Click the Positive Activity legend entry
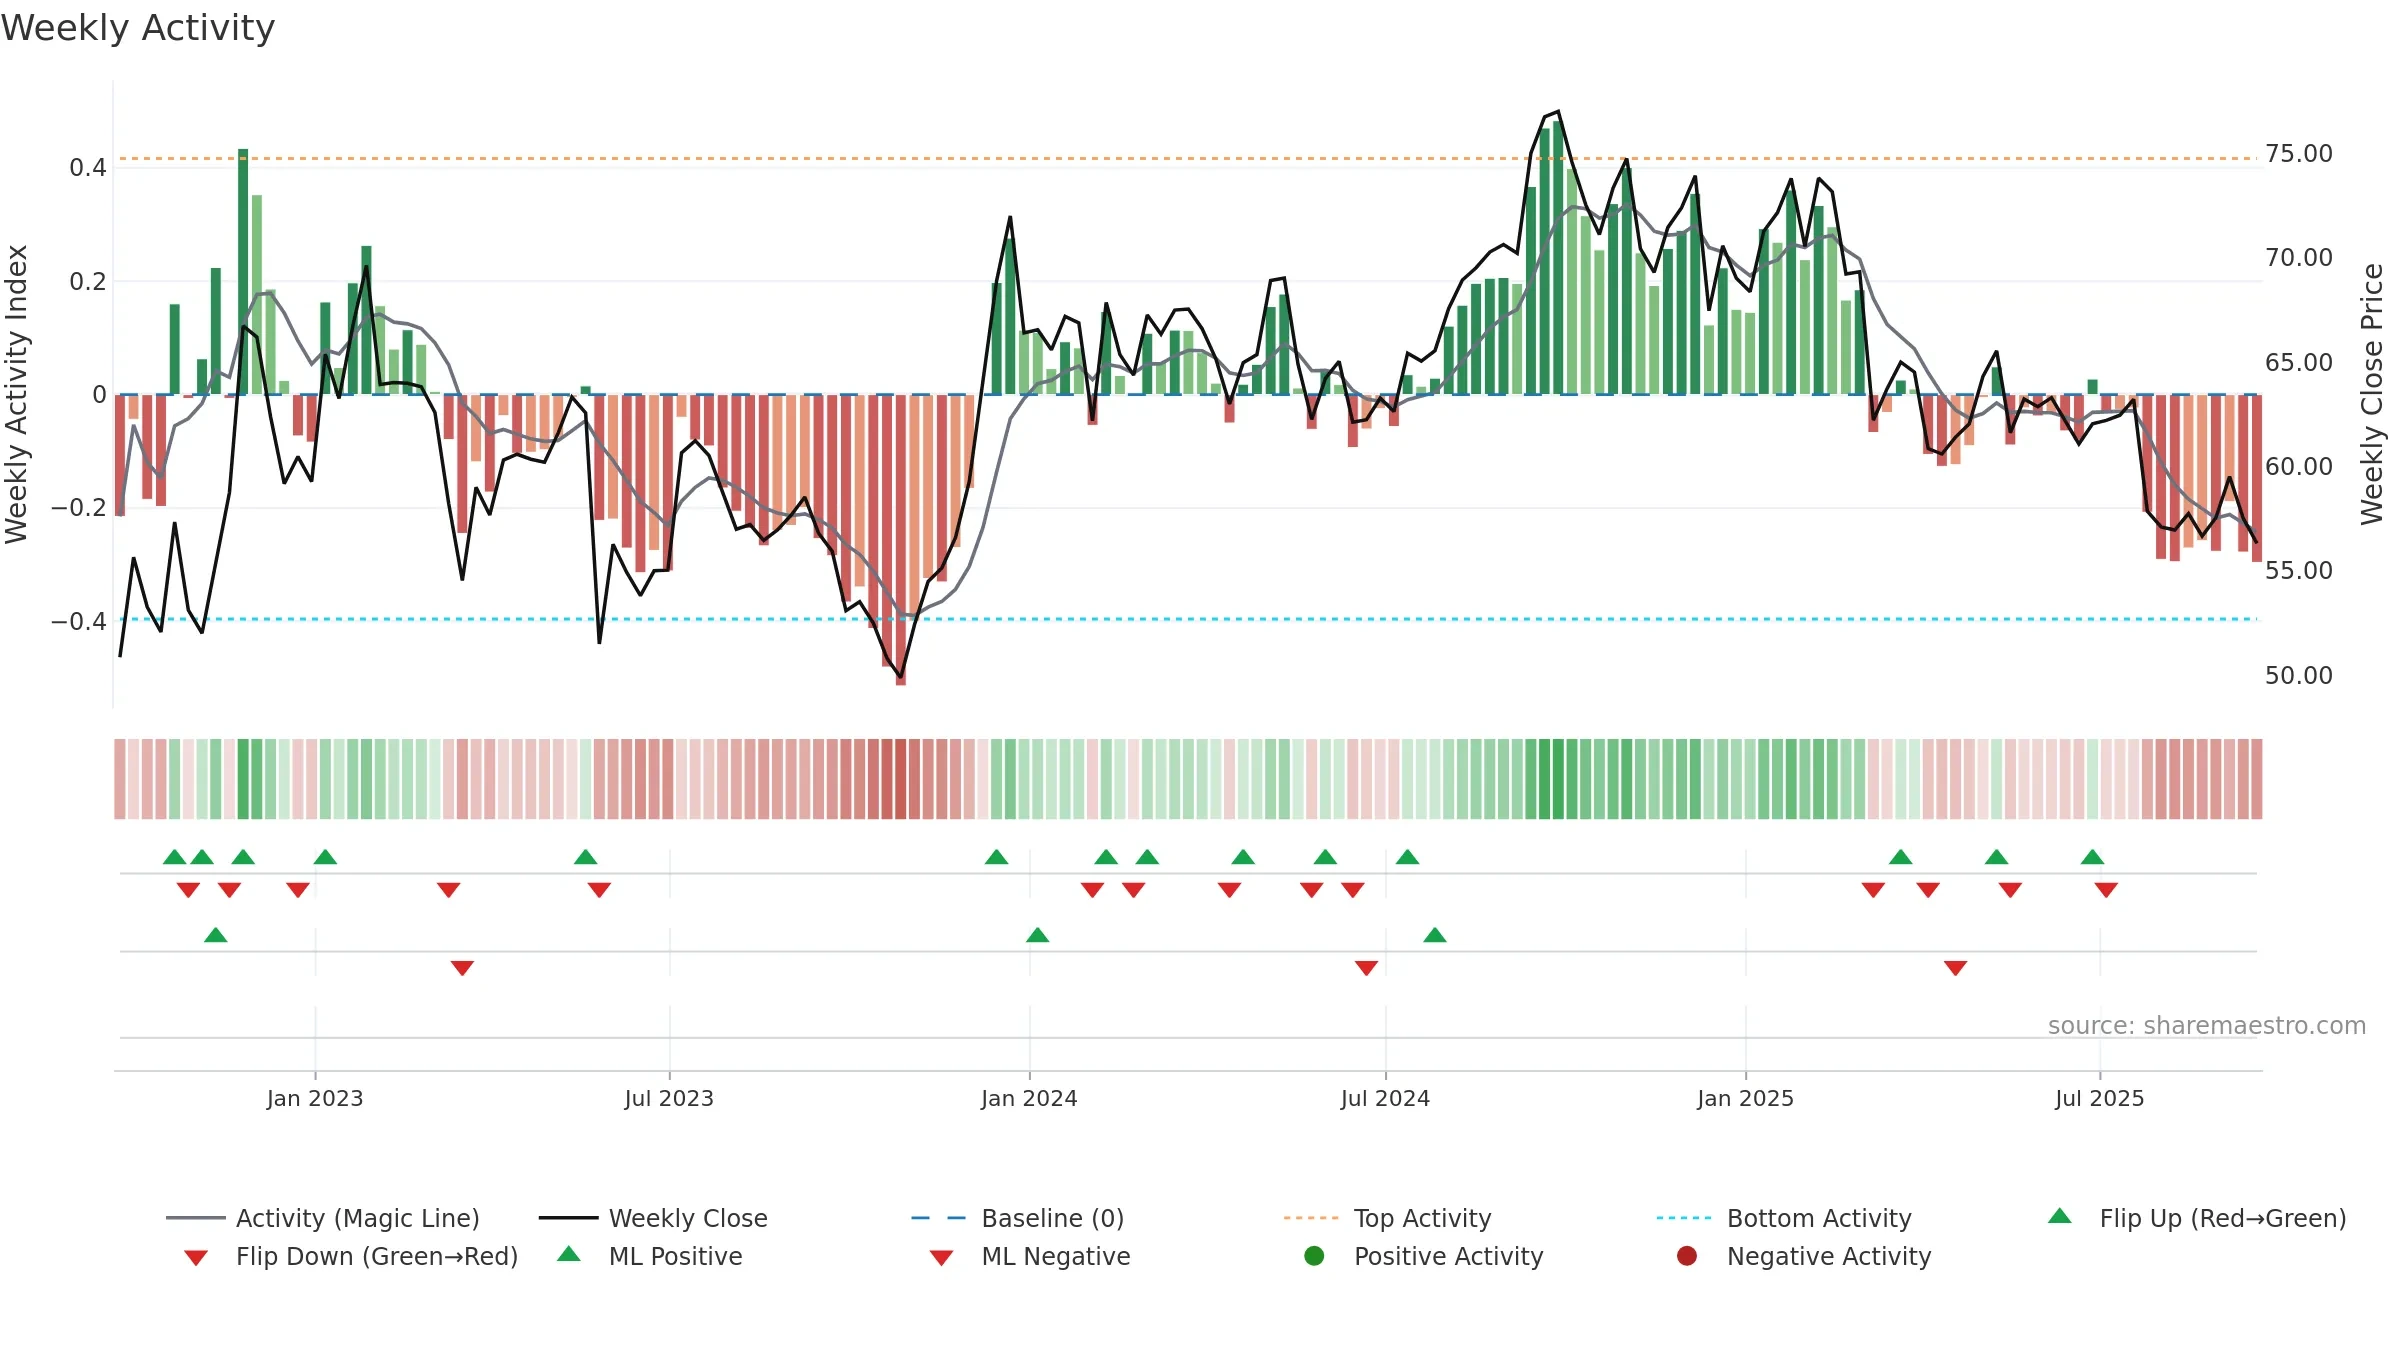Screen dimensions: 2400x1350 pyautogui.click(x=1424, y=1256)
